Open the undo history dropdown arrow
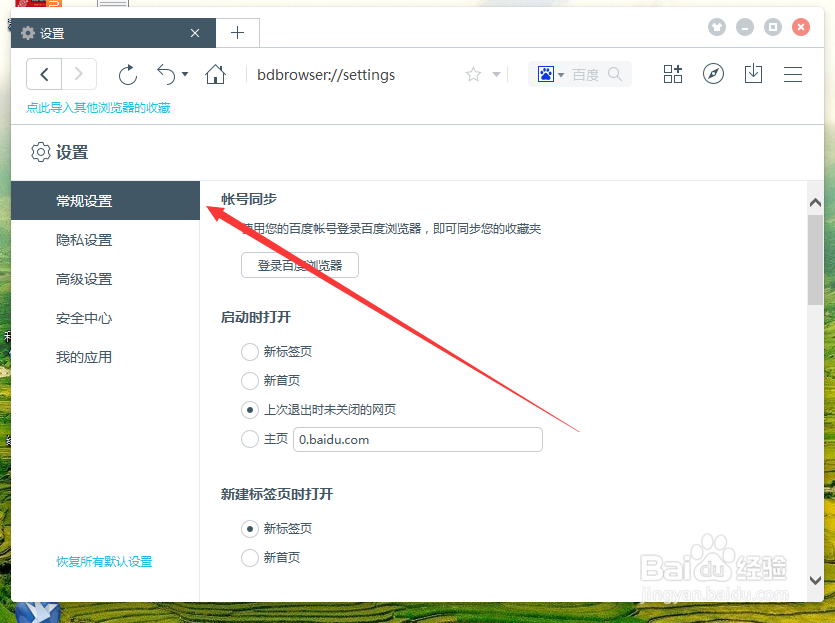This screenshot has width=835, height=623. tap(185, 74)
